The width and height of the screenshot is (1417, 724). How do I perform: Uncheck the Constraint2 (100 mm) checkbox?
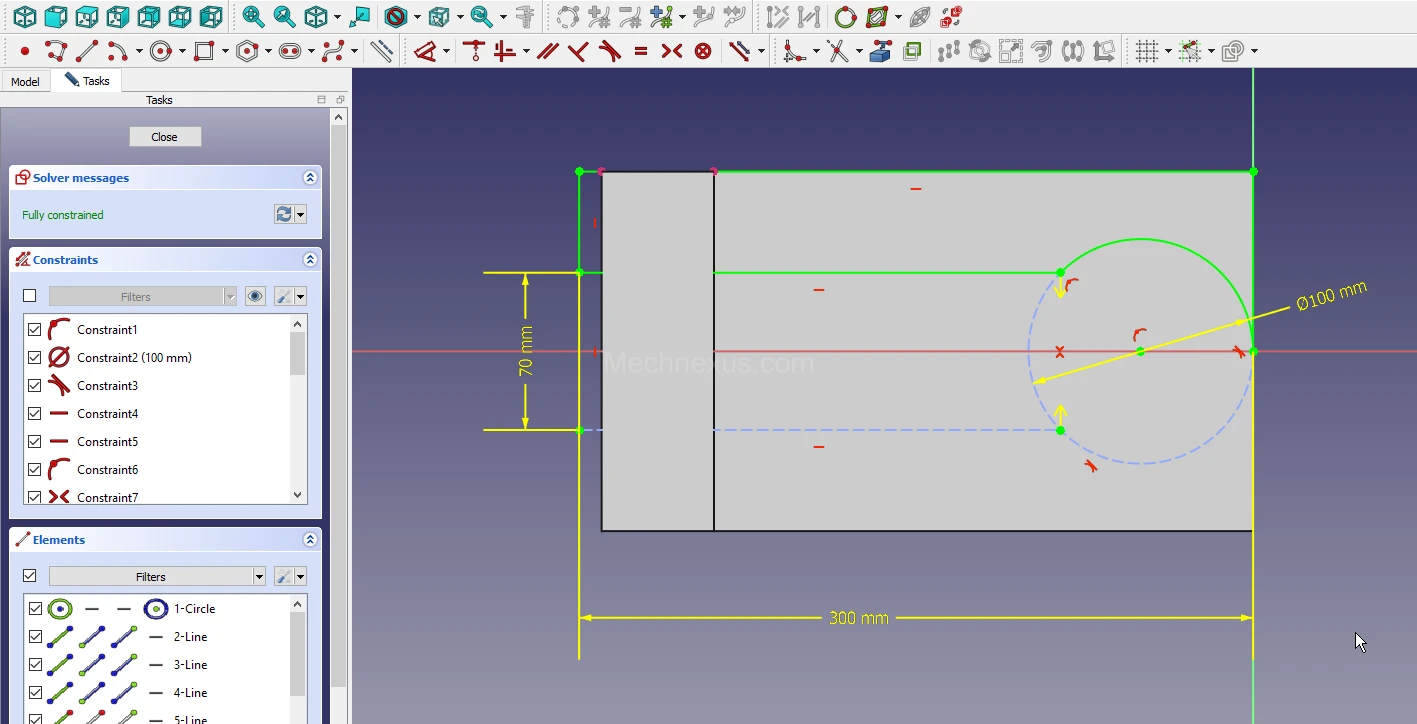(35, 357)
